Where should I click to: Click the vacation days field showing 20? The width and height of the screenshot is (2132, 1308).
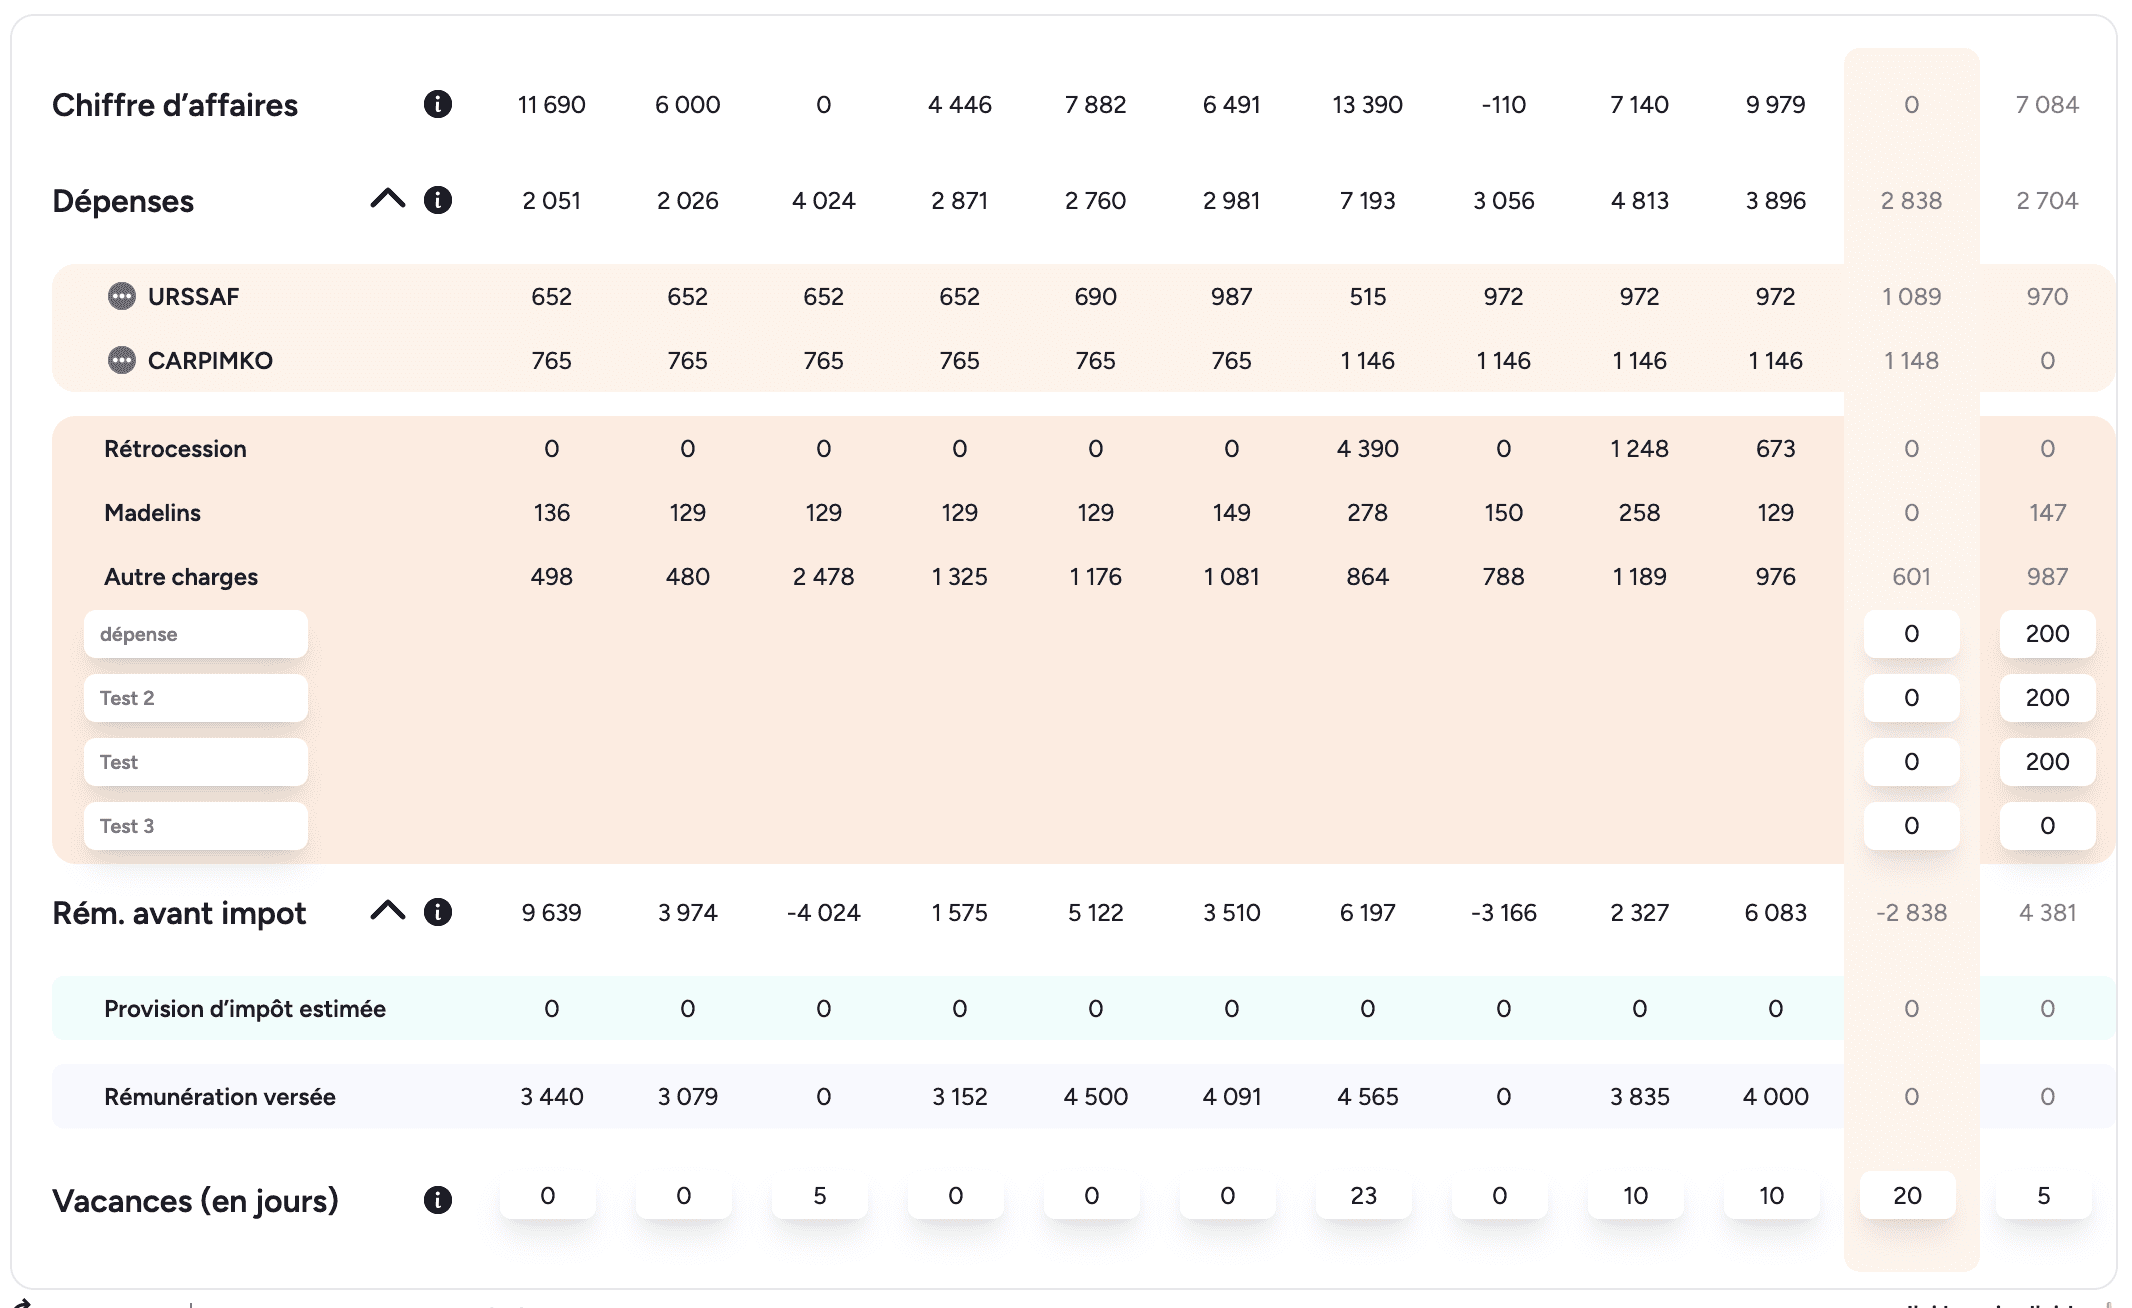(1907, 1196)
